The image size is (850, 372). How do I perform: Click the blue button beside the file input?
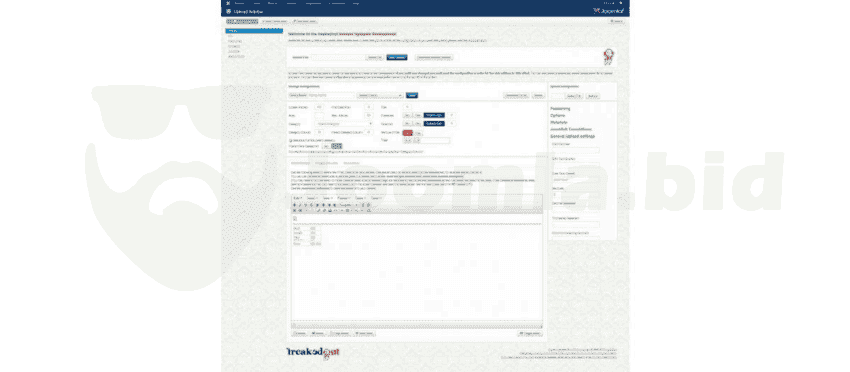click(397, 57)
